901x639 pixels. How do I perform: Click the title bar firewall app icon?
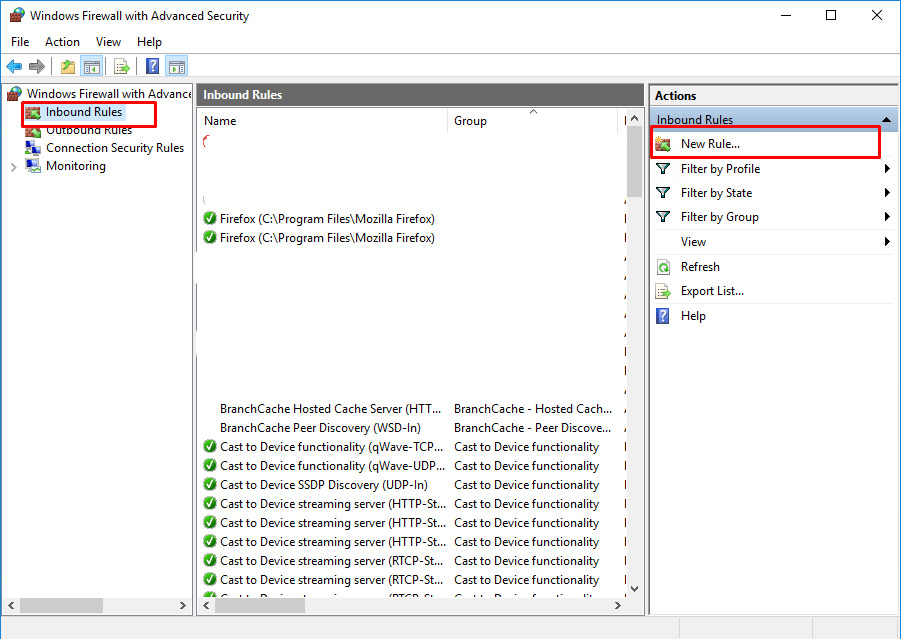(x=17, y=16)
